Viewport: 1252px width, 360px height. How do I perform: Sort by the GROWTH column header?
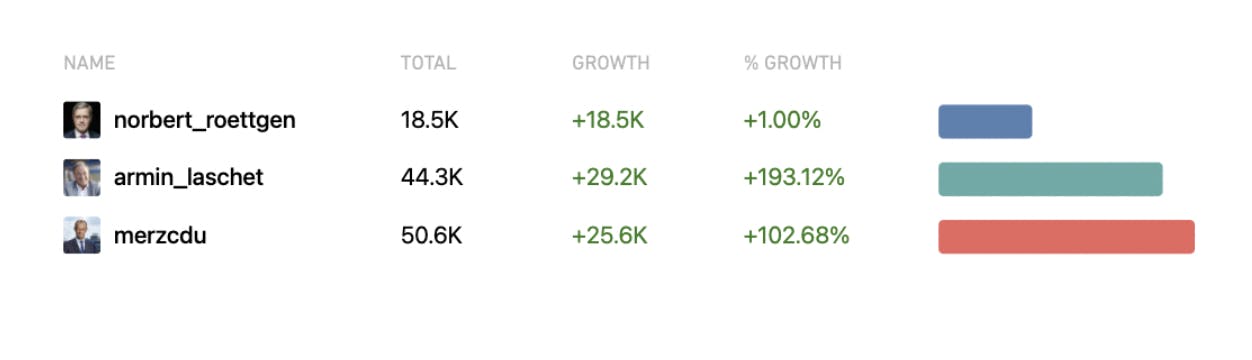coord(611,63)
